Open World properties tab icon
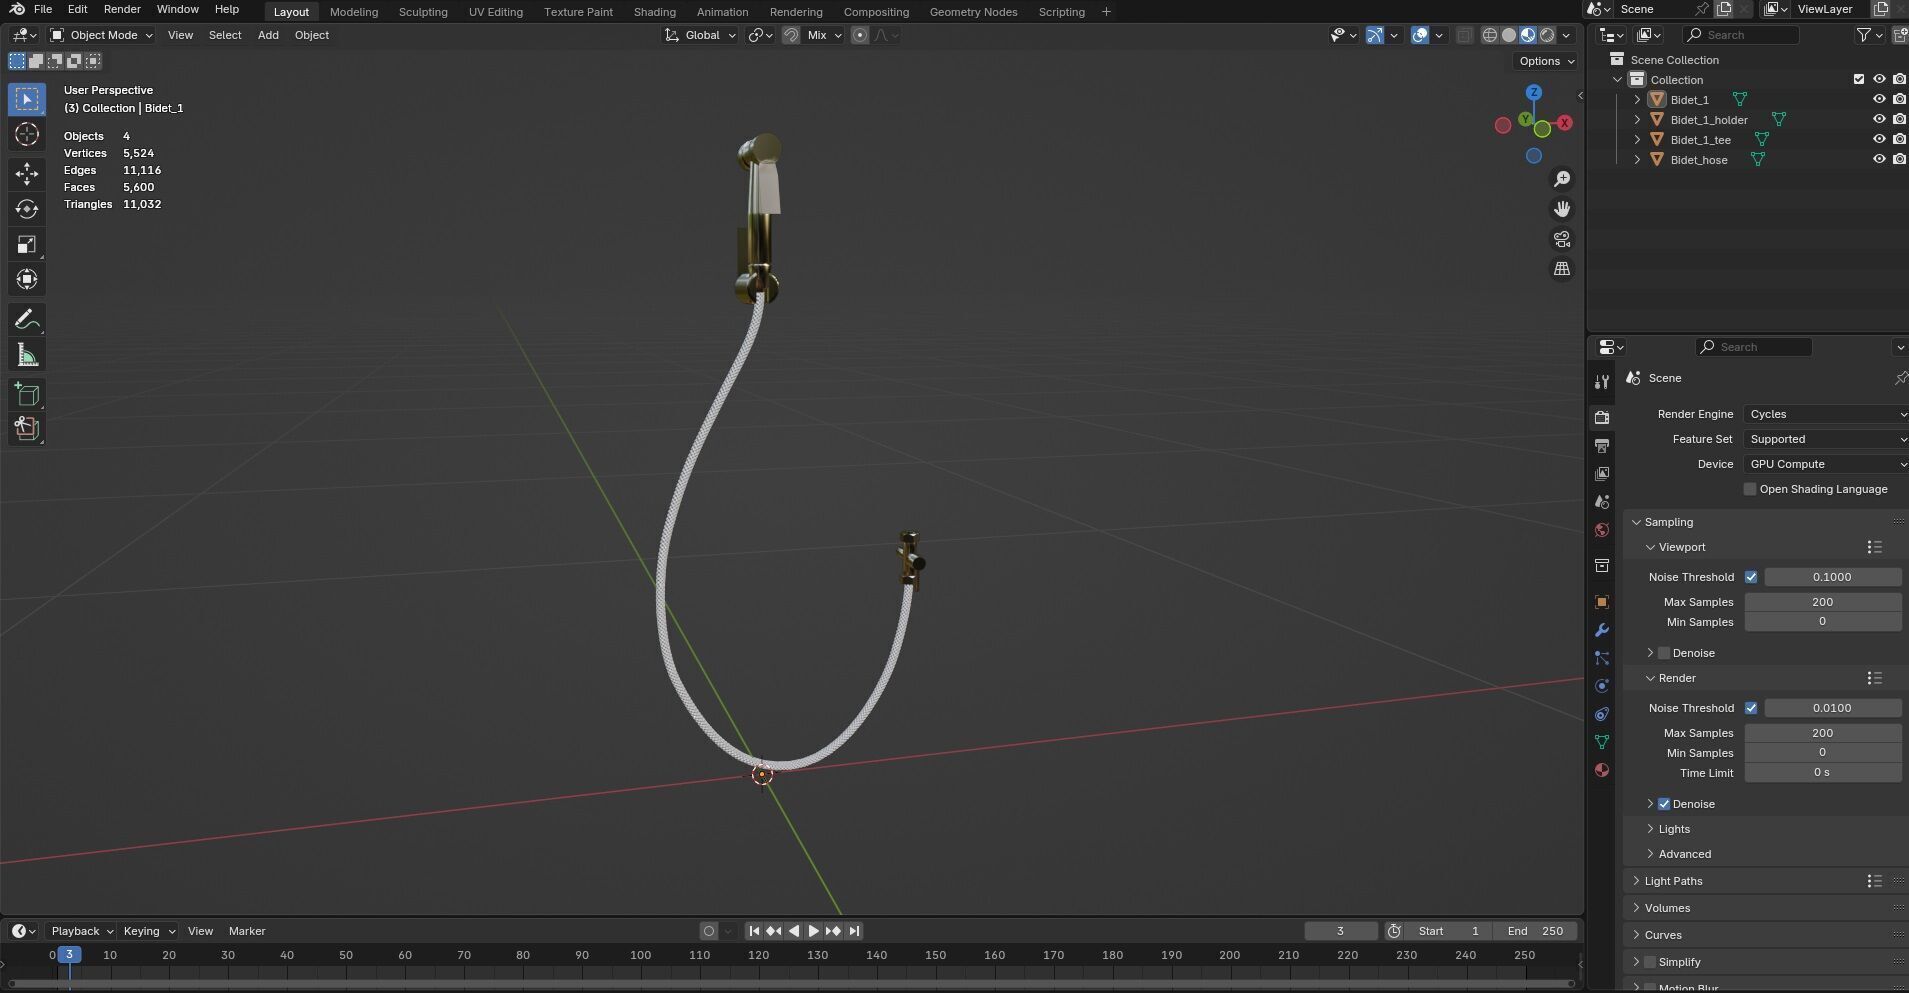Image resolution: width=1909 pixels, height=993 pixels. (1602, 530)
